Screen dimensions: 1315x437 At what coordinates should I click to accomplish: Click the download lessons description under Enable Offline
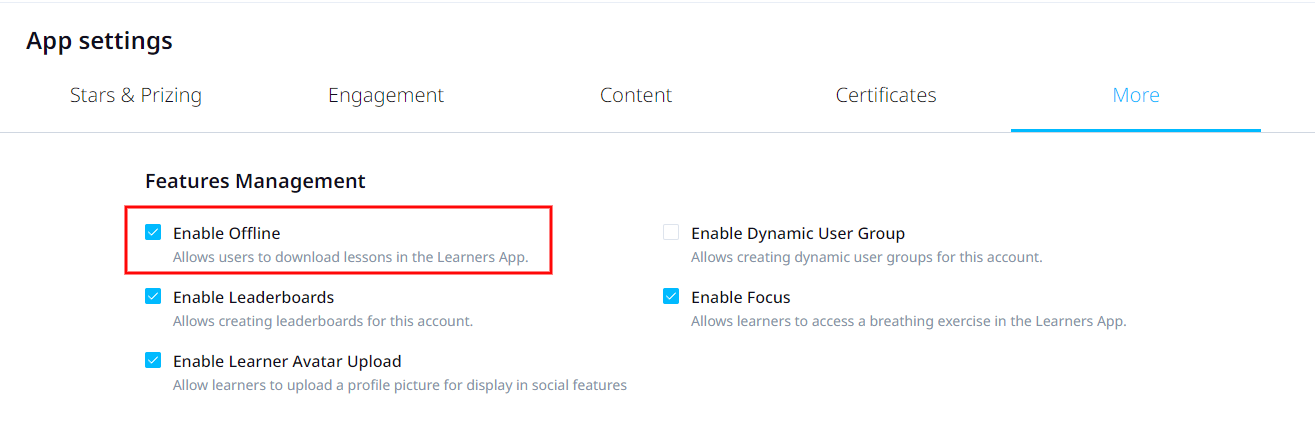click(350, 257)
